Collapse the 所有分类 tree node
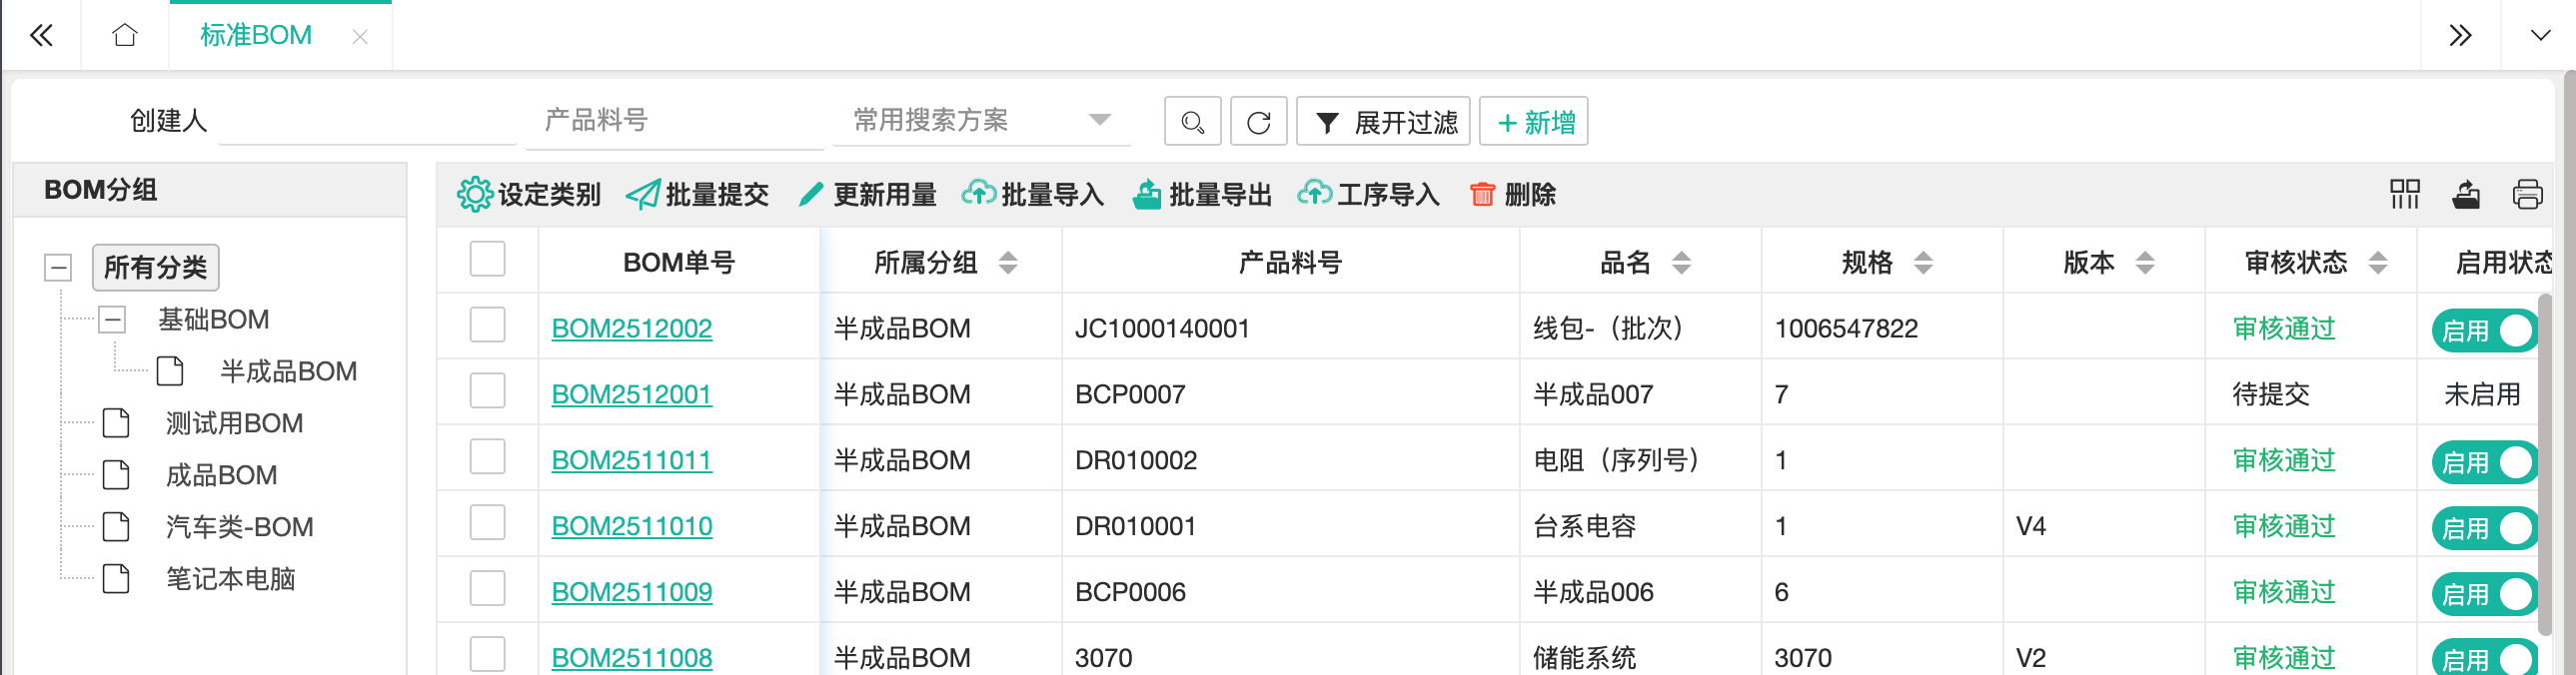 tap(59, 267)
